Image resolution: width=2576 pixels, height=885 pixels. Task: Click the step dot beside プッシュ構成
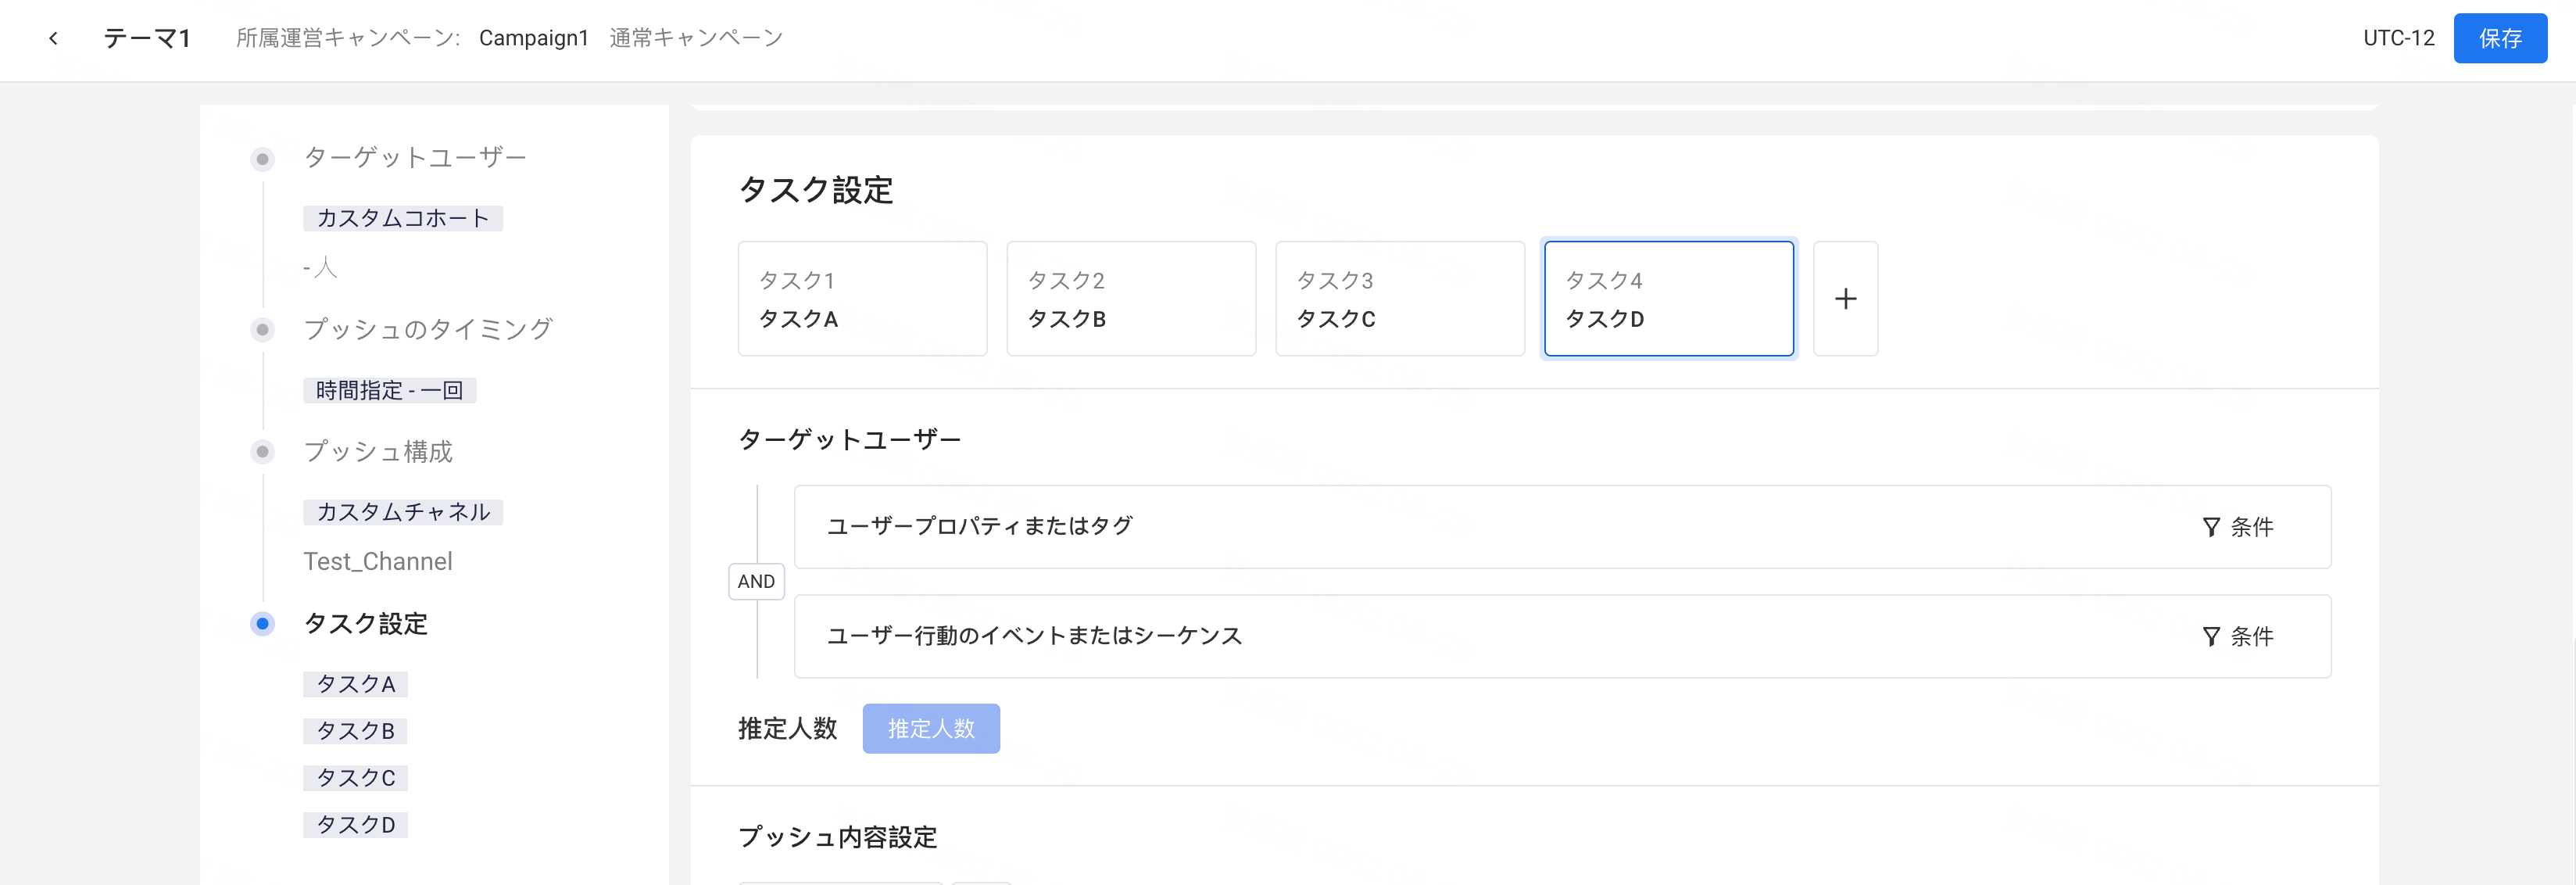pos(262,451)
